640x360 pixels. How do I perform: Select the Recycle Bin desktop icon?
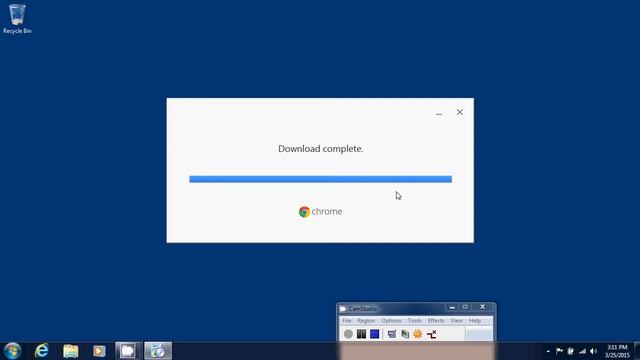tap(17, 19)
